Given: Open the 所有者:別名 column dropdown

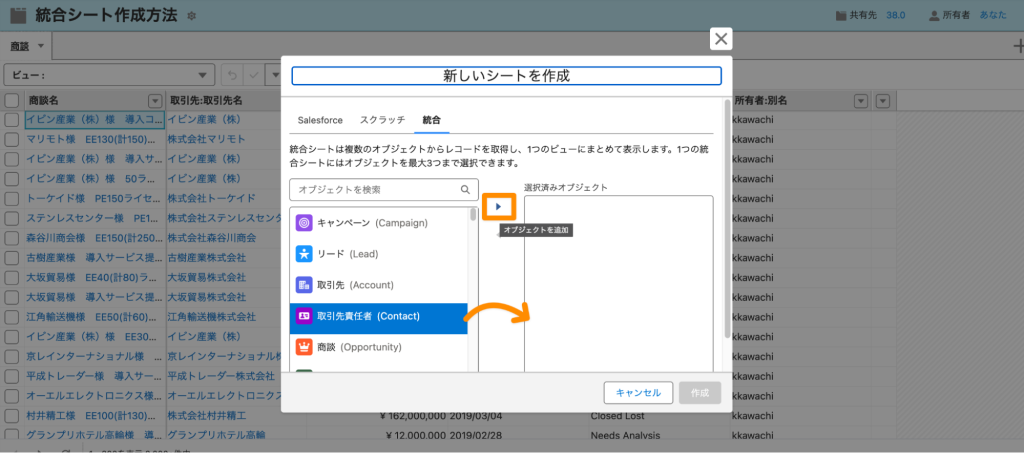Looking at the screenshot, I should pyautogui.click(x=861, y=101).
